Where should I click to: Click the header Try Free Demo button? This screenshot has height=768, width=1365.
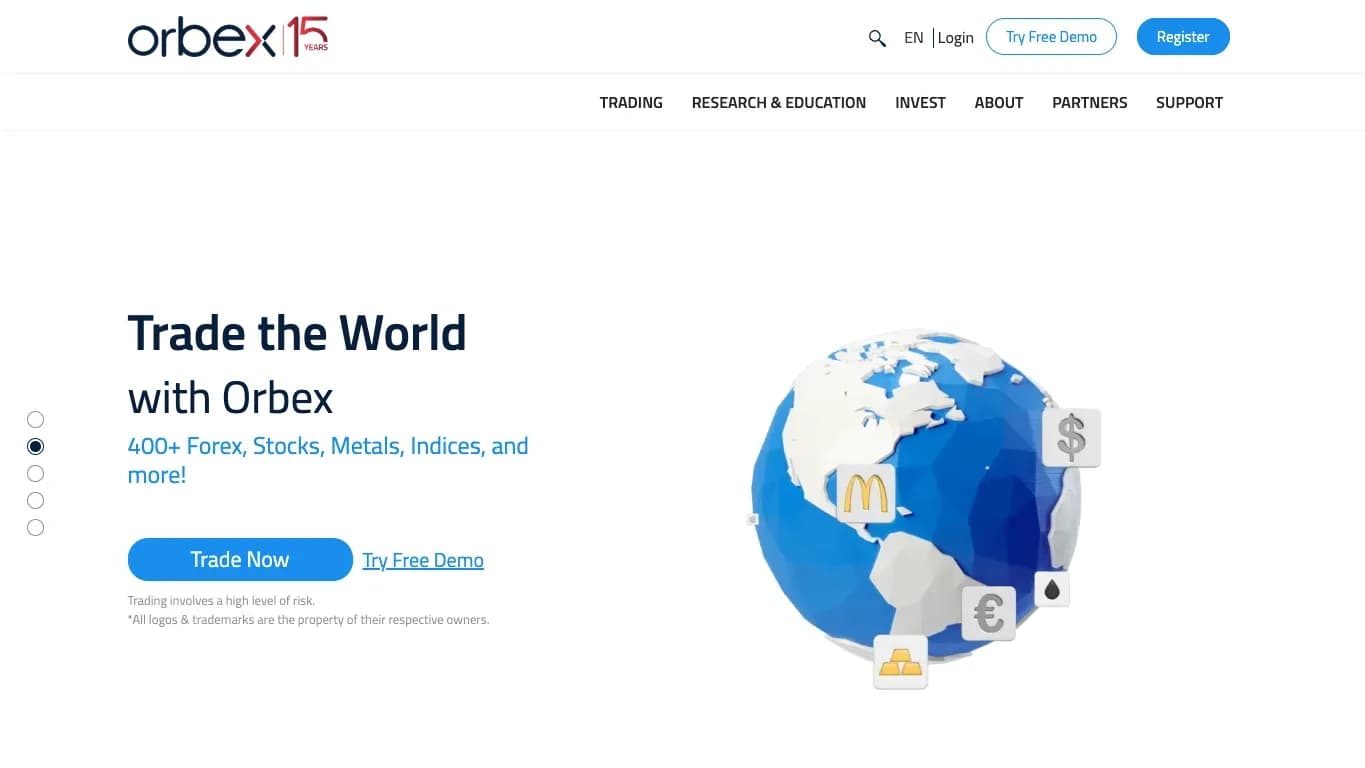pos(1051,37)
